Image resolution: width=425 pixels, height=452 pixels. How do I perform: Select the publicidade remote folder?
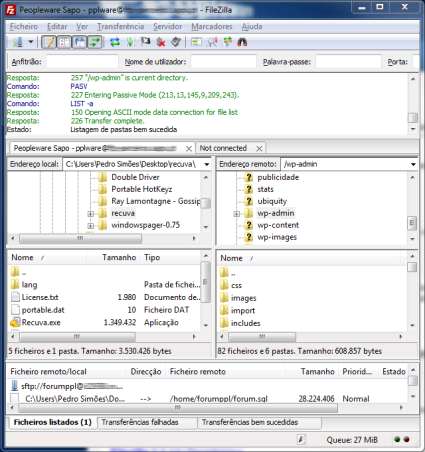(x=278, y=177)
